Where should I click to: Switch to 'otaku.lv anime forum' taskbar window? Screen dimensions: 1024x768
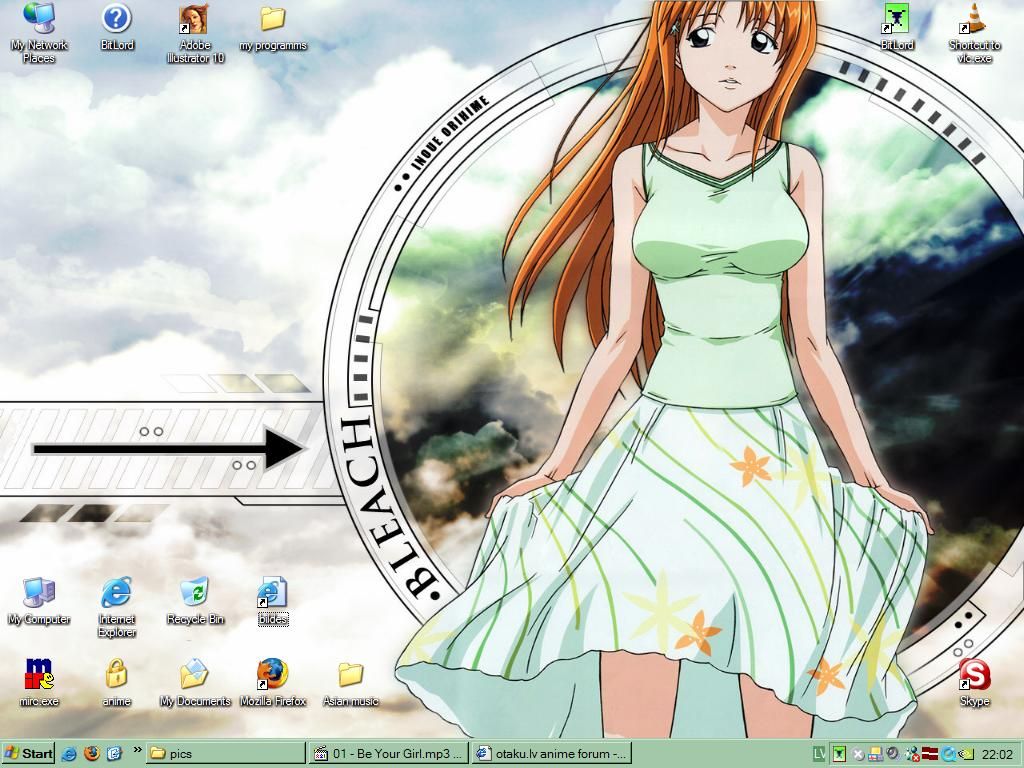click(x=552, y=754)
